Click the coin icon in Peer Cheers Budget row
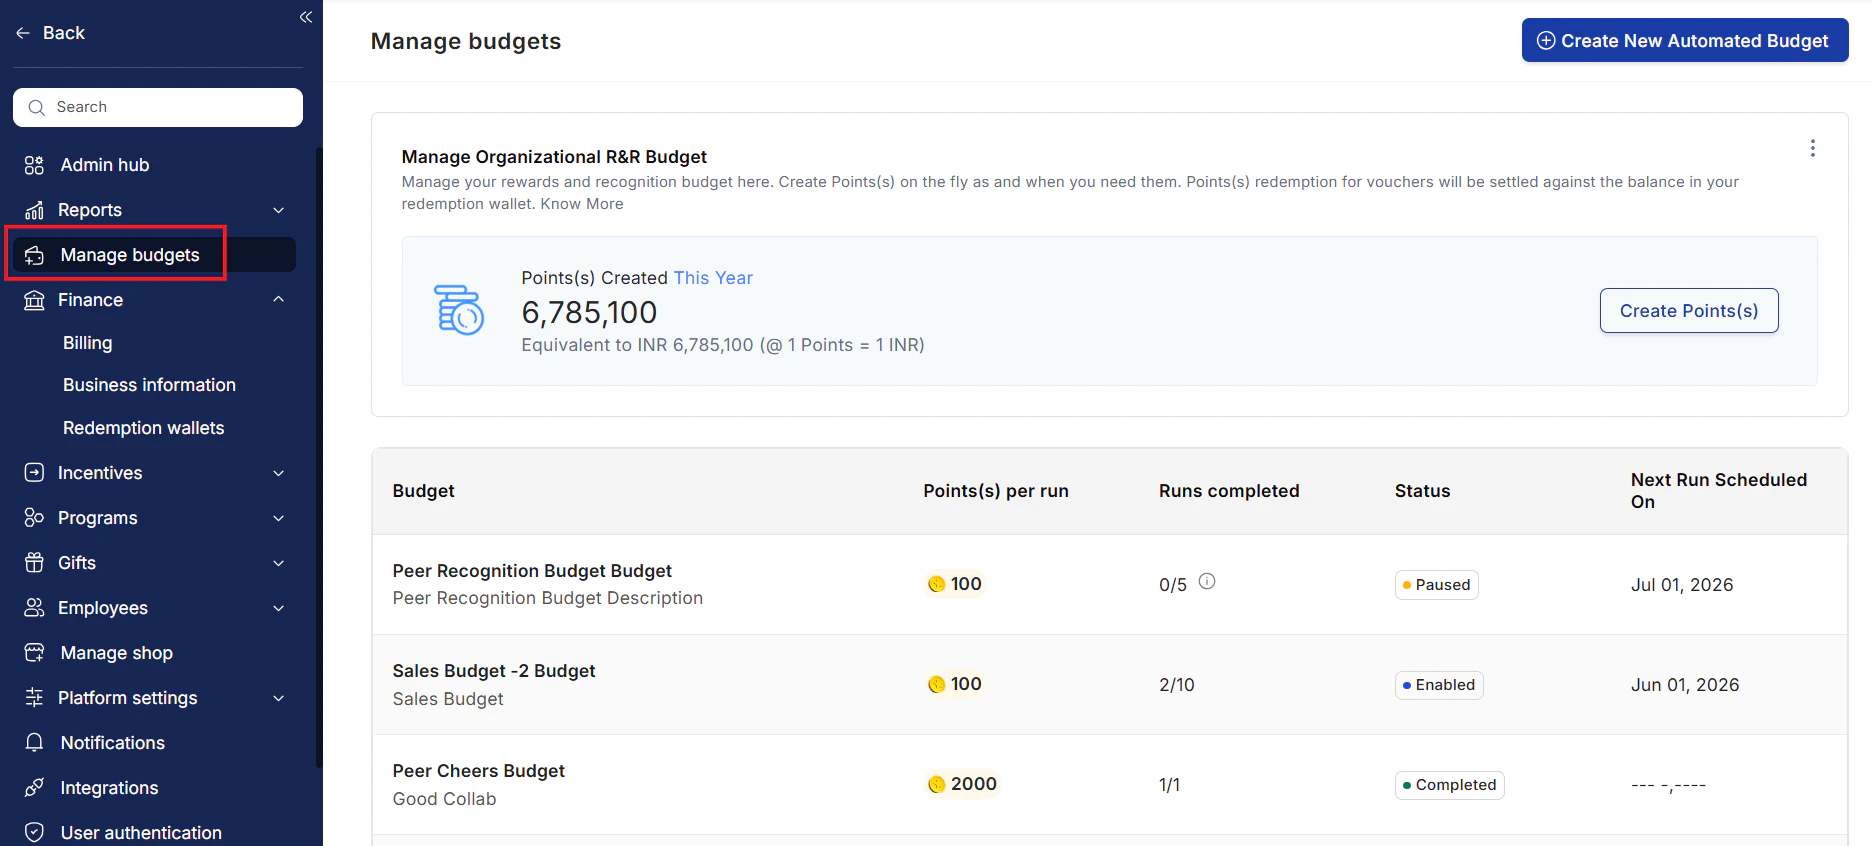 [937, 784]
